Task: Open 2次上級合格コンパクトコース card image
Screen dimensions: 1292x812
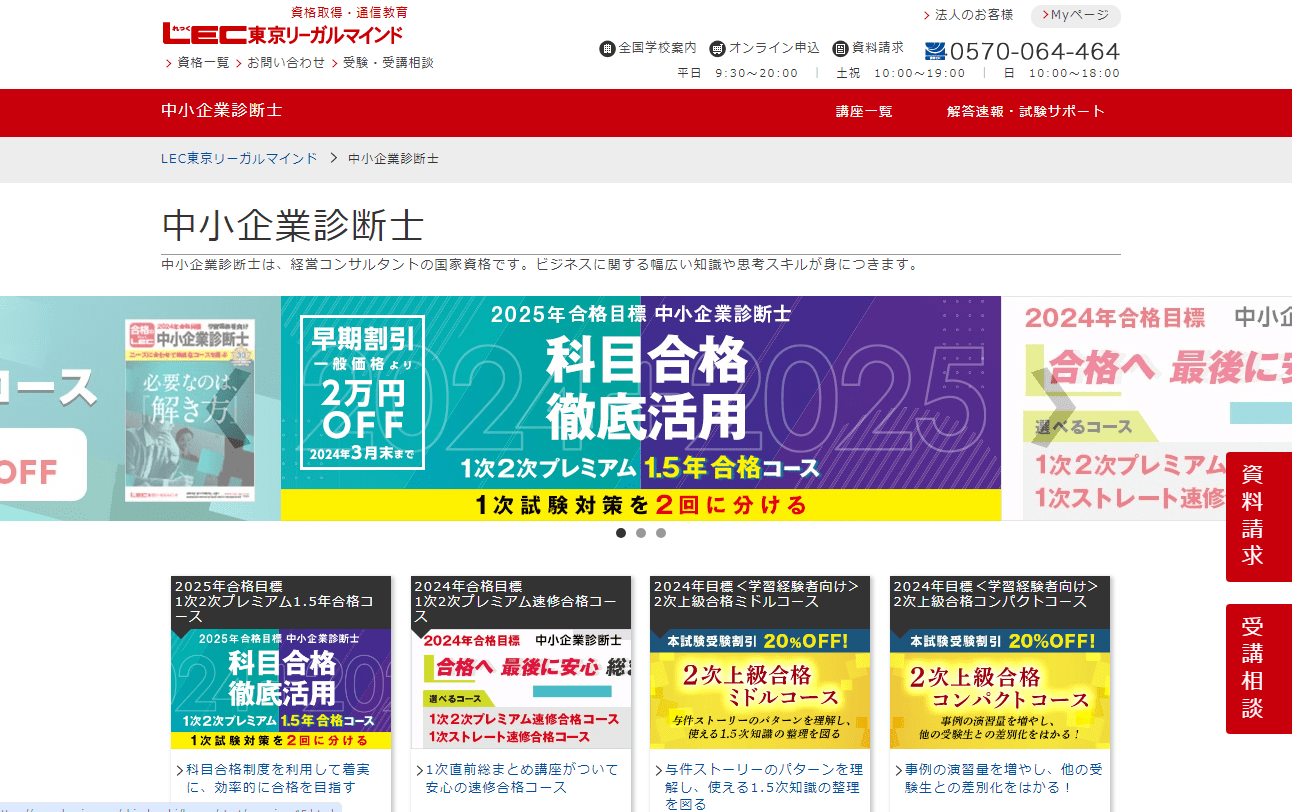Action: tap(1000, 689)
